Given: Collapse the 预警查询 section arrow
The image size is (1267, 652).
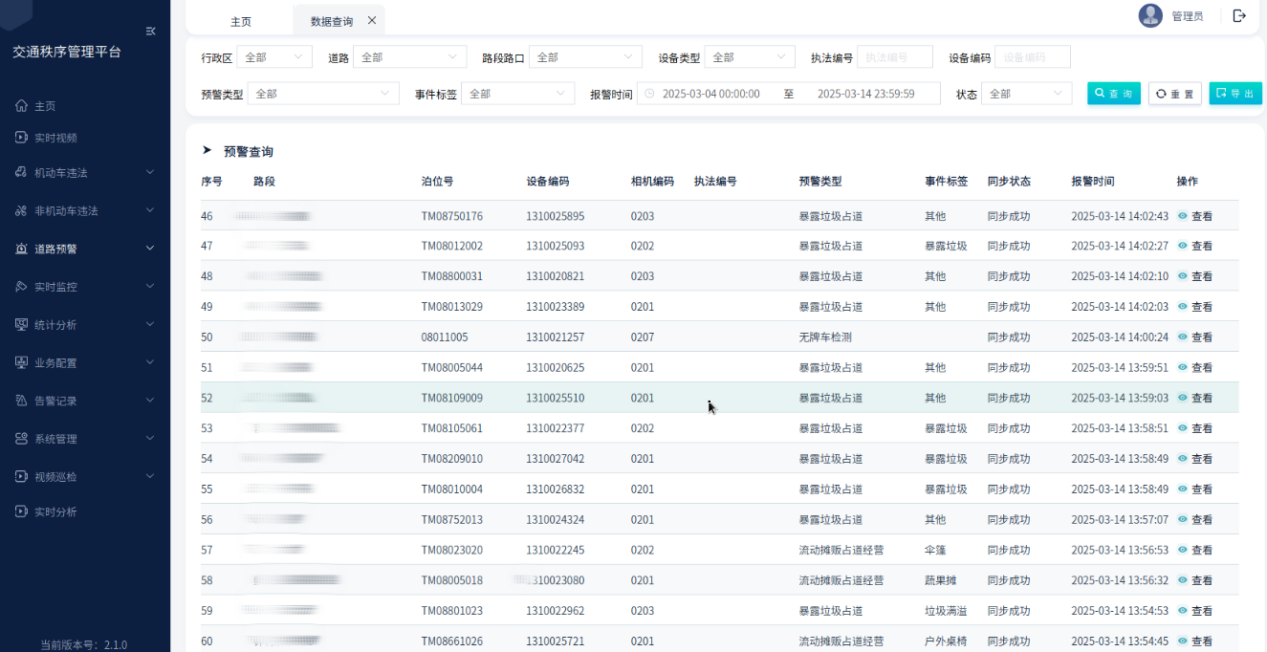Looking at the screenshot, I should click(207, 151).
